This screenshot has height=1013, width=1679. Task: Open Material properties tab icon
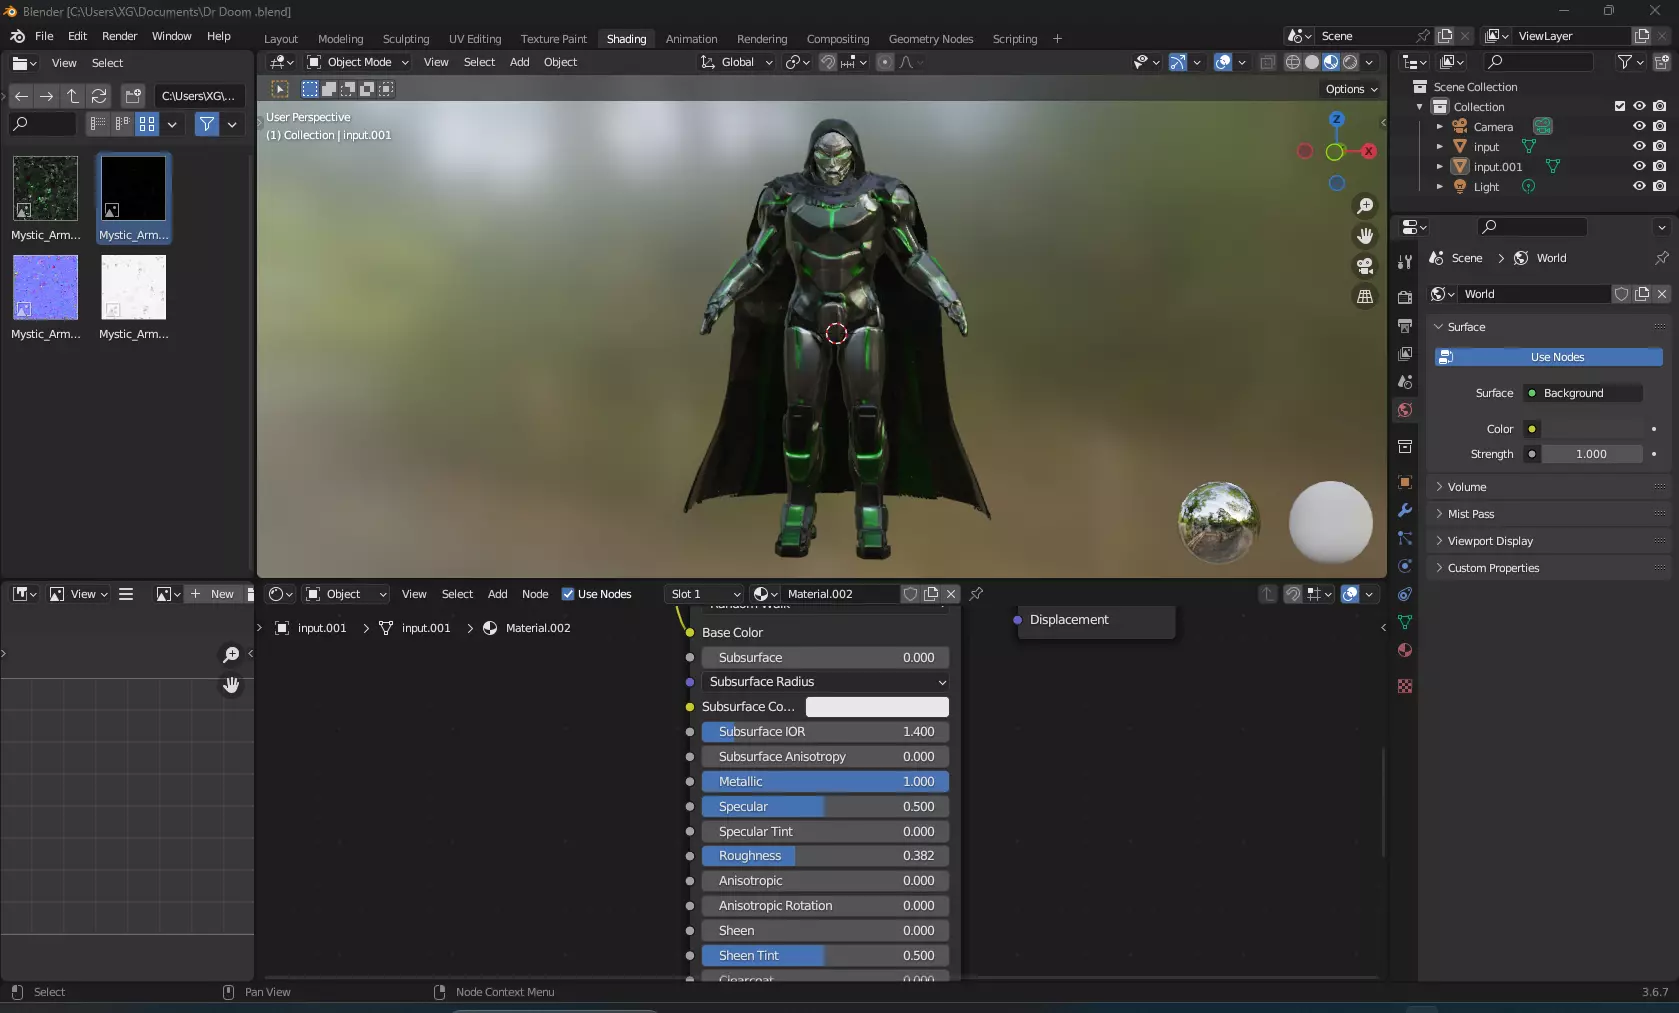pyautogui.click(x=1405, y=650)
